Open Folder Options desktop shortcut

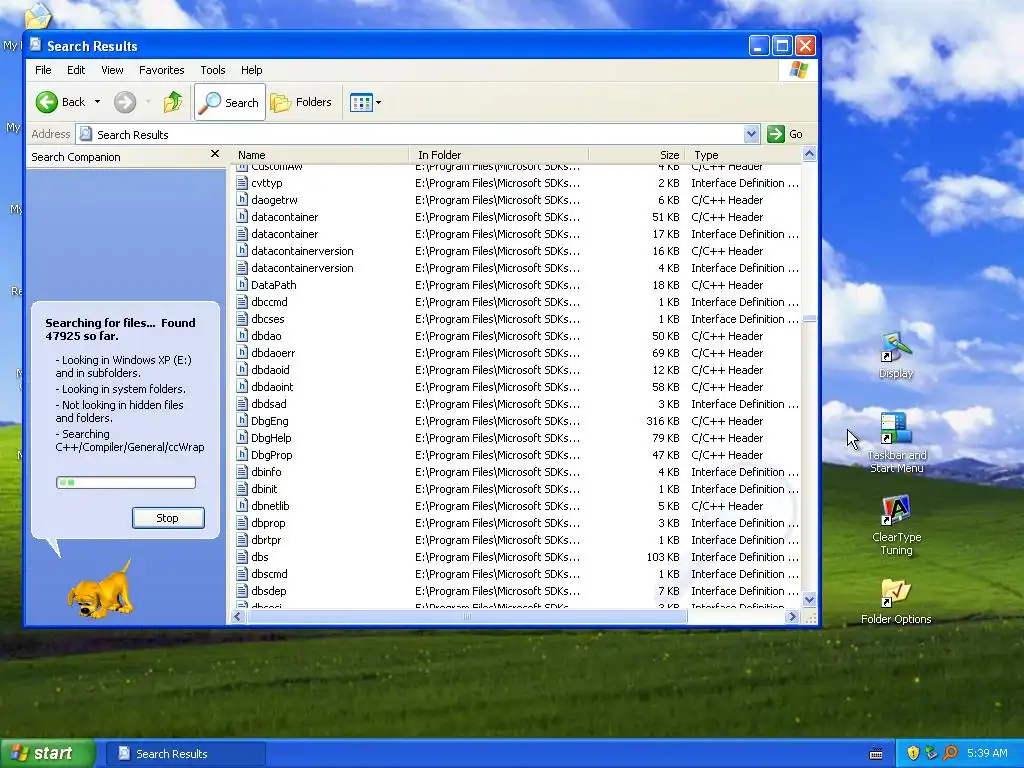(896, 601)
